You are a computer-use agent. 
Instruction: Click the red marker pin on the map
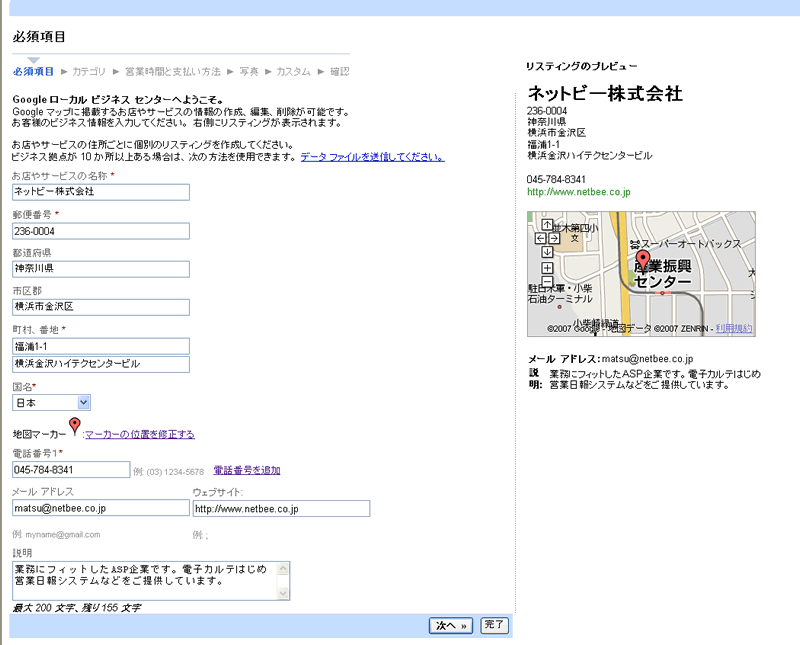coord(643,259)
